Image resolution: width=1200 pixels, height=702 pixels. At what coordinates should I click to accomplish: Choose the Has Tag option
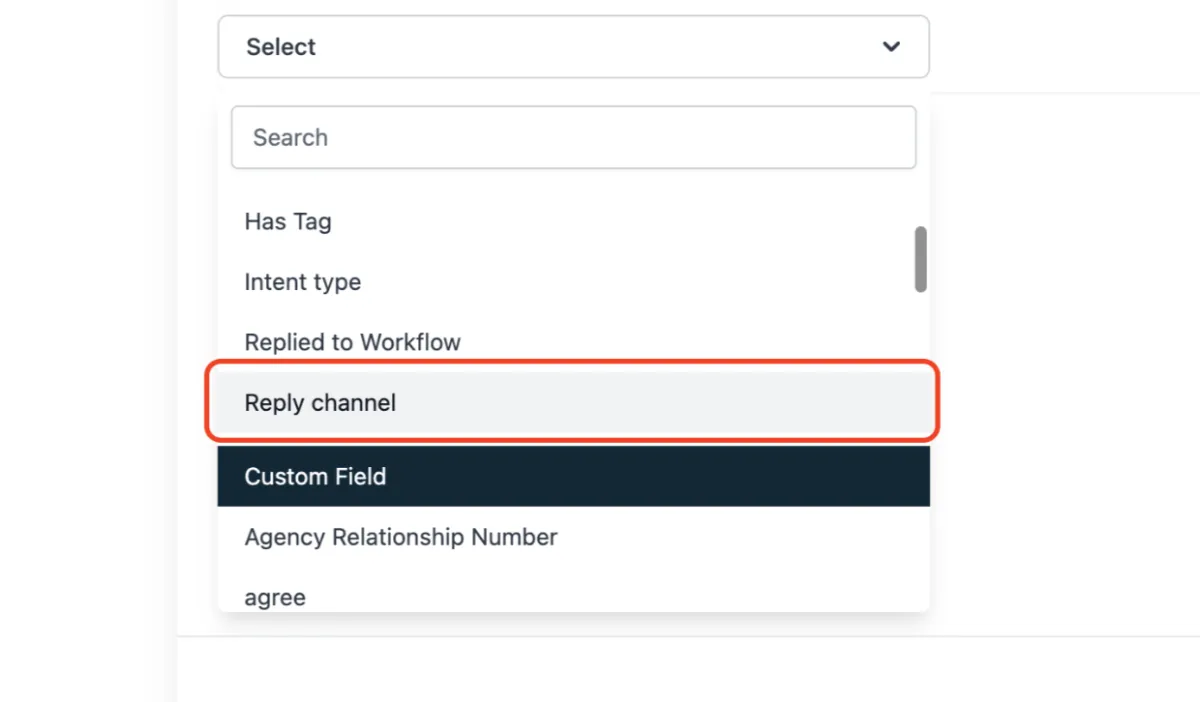click(288, 221)
